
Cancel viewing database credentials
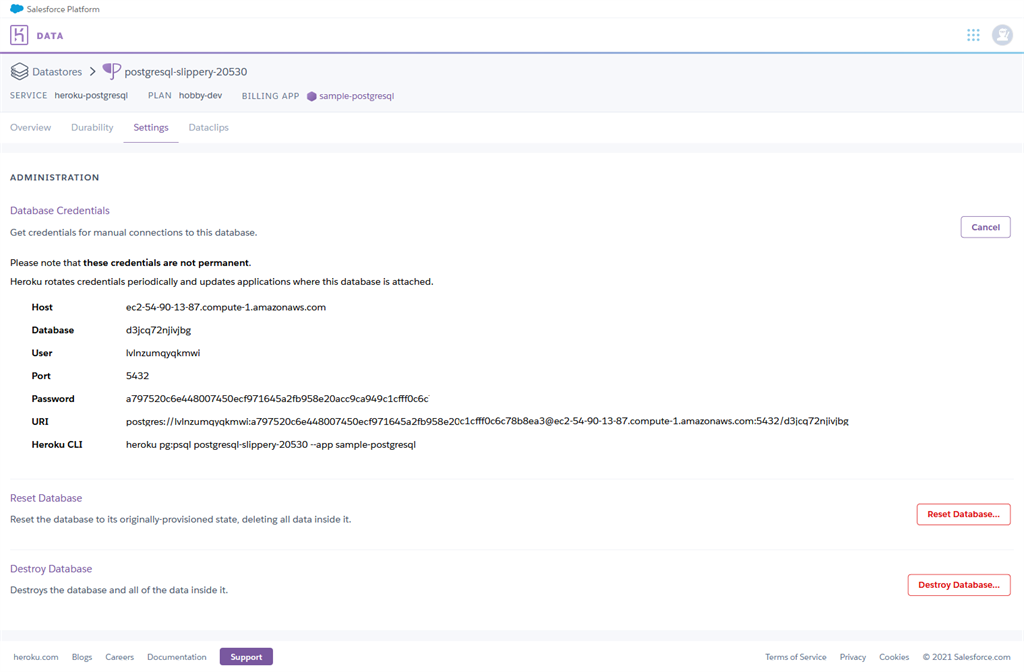(985, 227)
